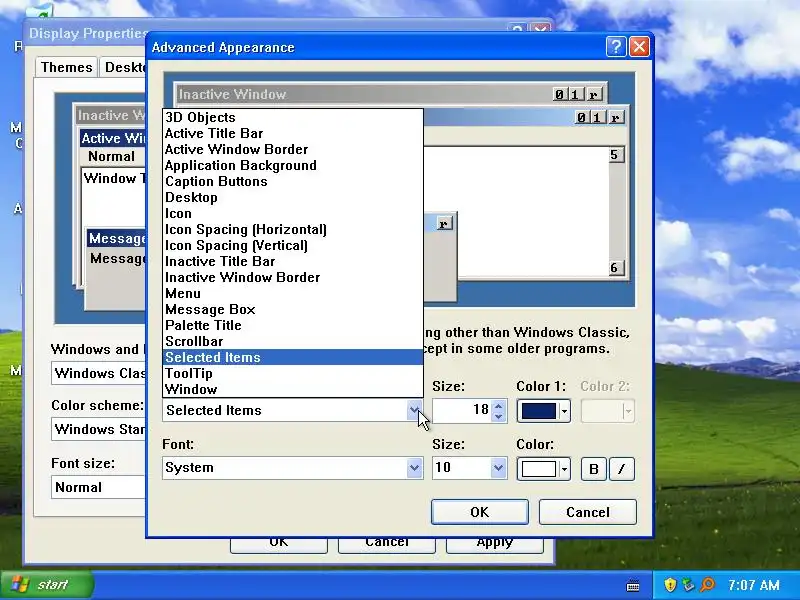The image size is (800, 600).
Task: Select Inactive Title Bar entry
Action: pos(293,261)
